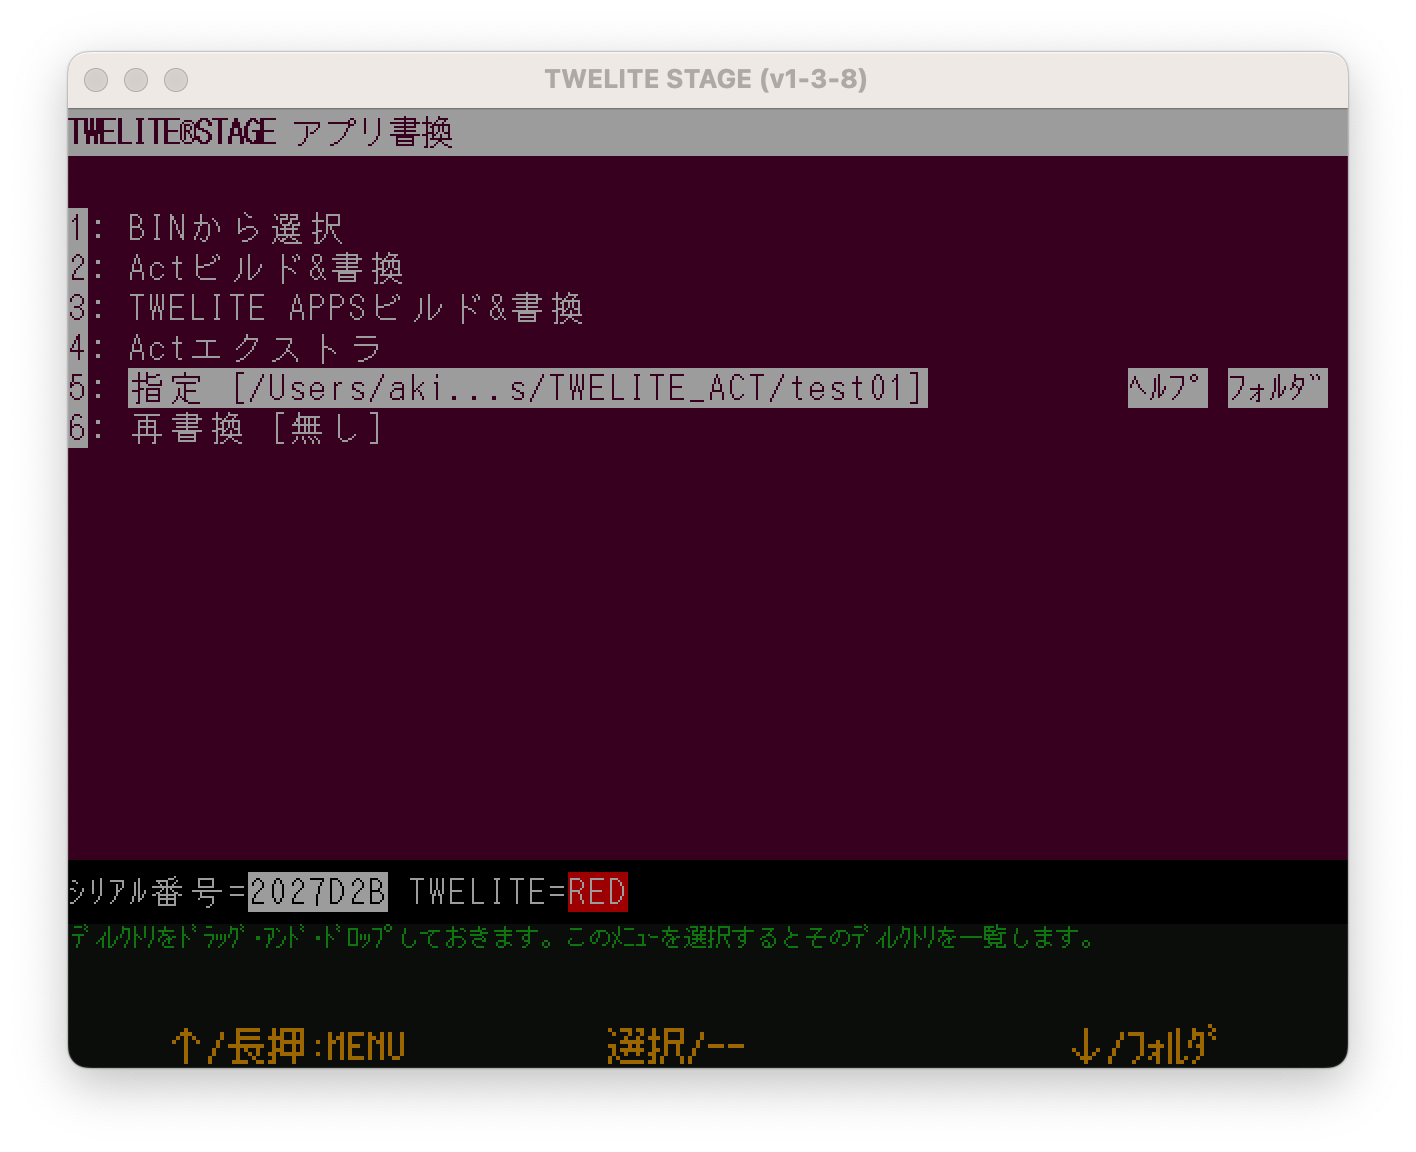
Task: Click the red TWELITE=RED indicator
Action: [x=596, y=890]
